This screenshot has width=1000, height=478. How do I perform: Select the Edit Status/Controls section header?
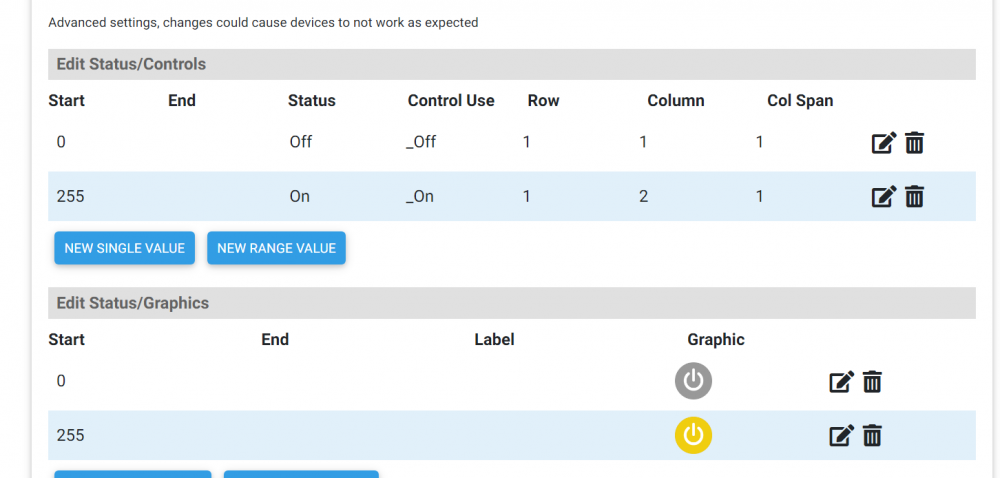click(131, 64)
